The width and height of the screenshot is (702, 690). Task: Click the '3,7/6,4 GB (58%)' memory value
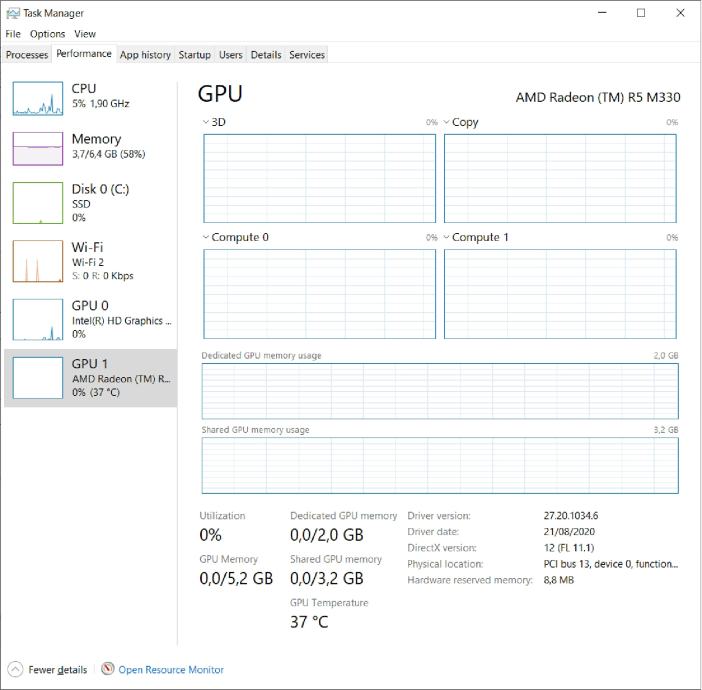pos(109,154)
